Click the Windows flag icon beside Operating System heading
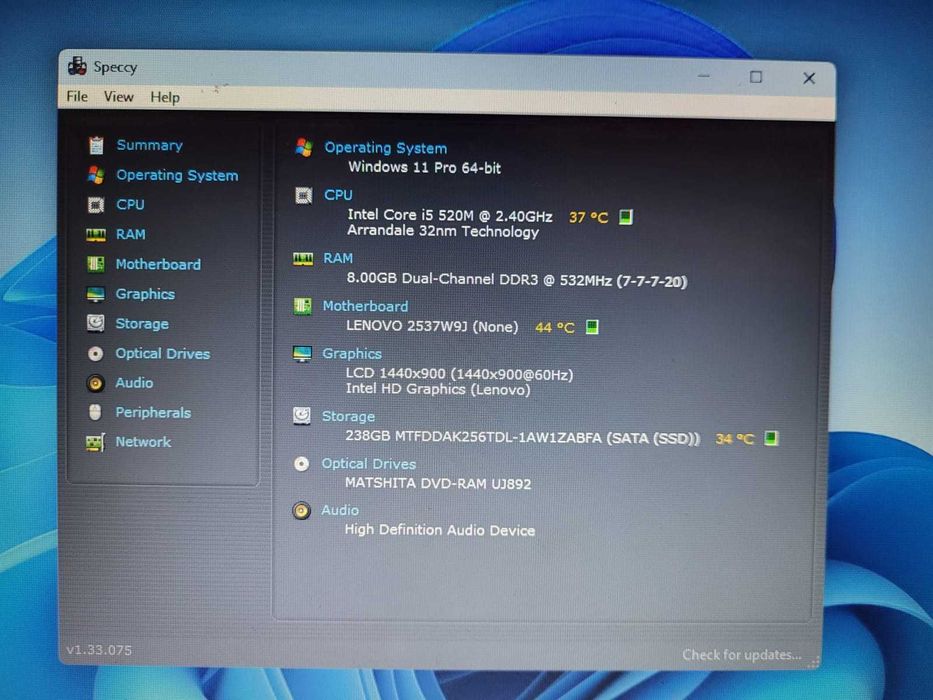 pos(304,147)
